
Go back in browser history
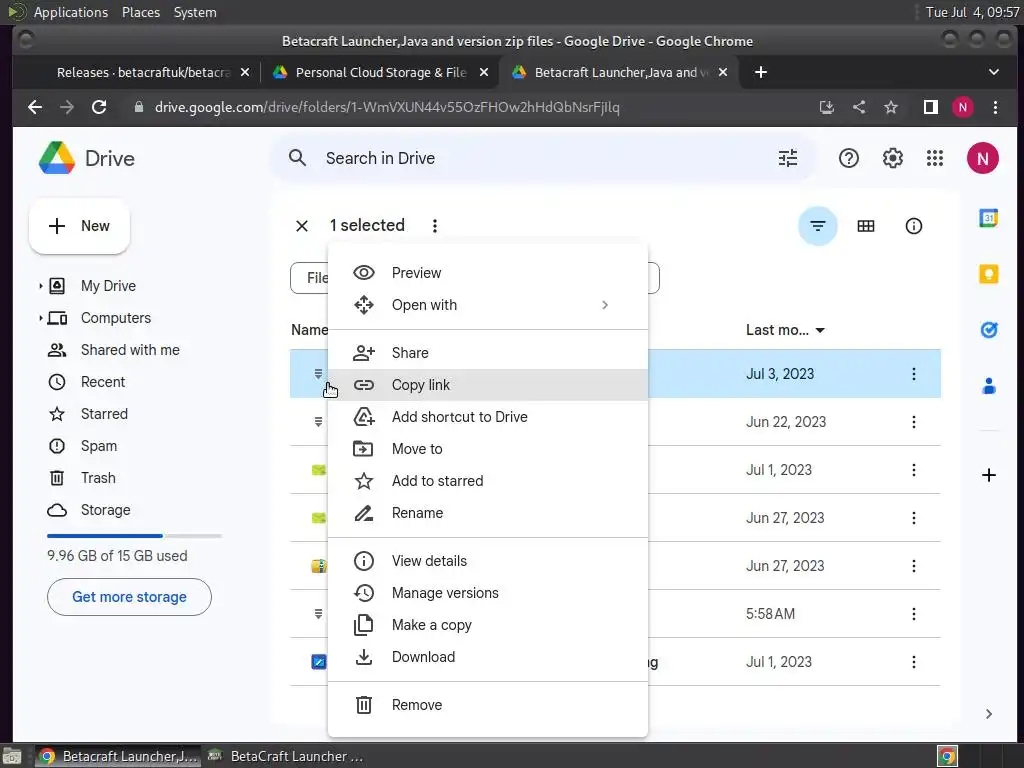pyautogui.click(x=35, y=107)
